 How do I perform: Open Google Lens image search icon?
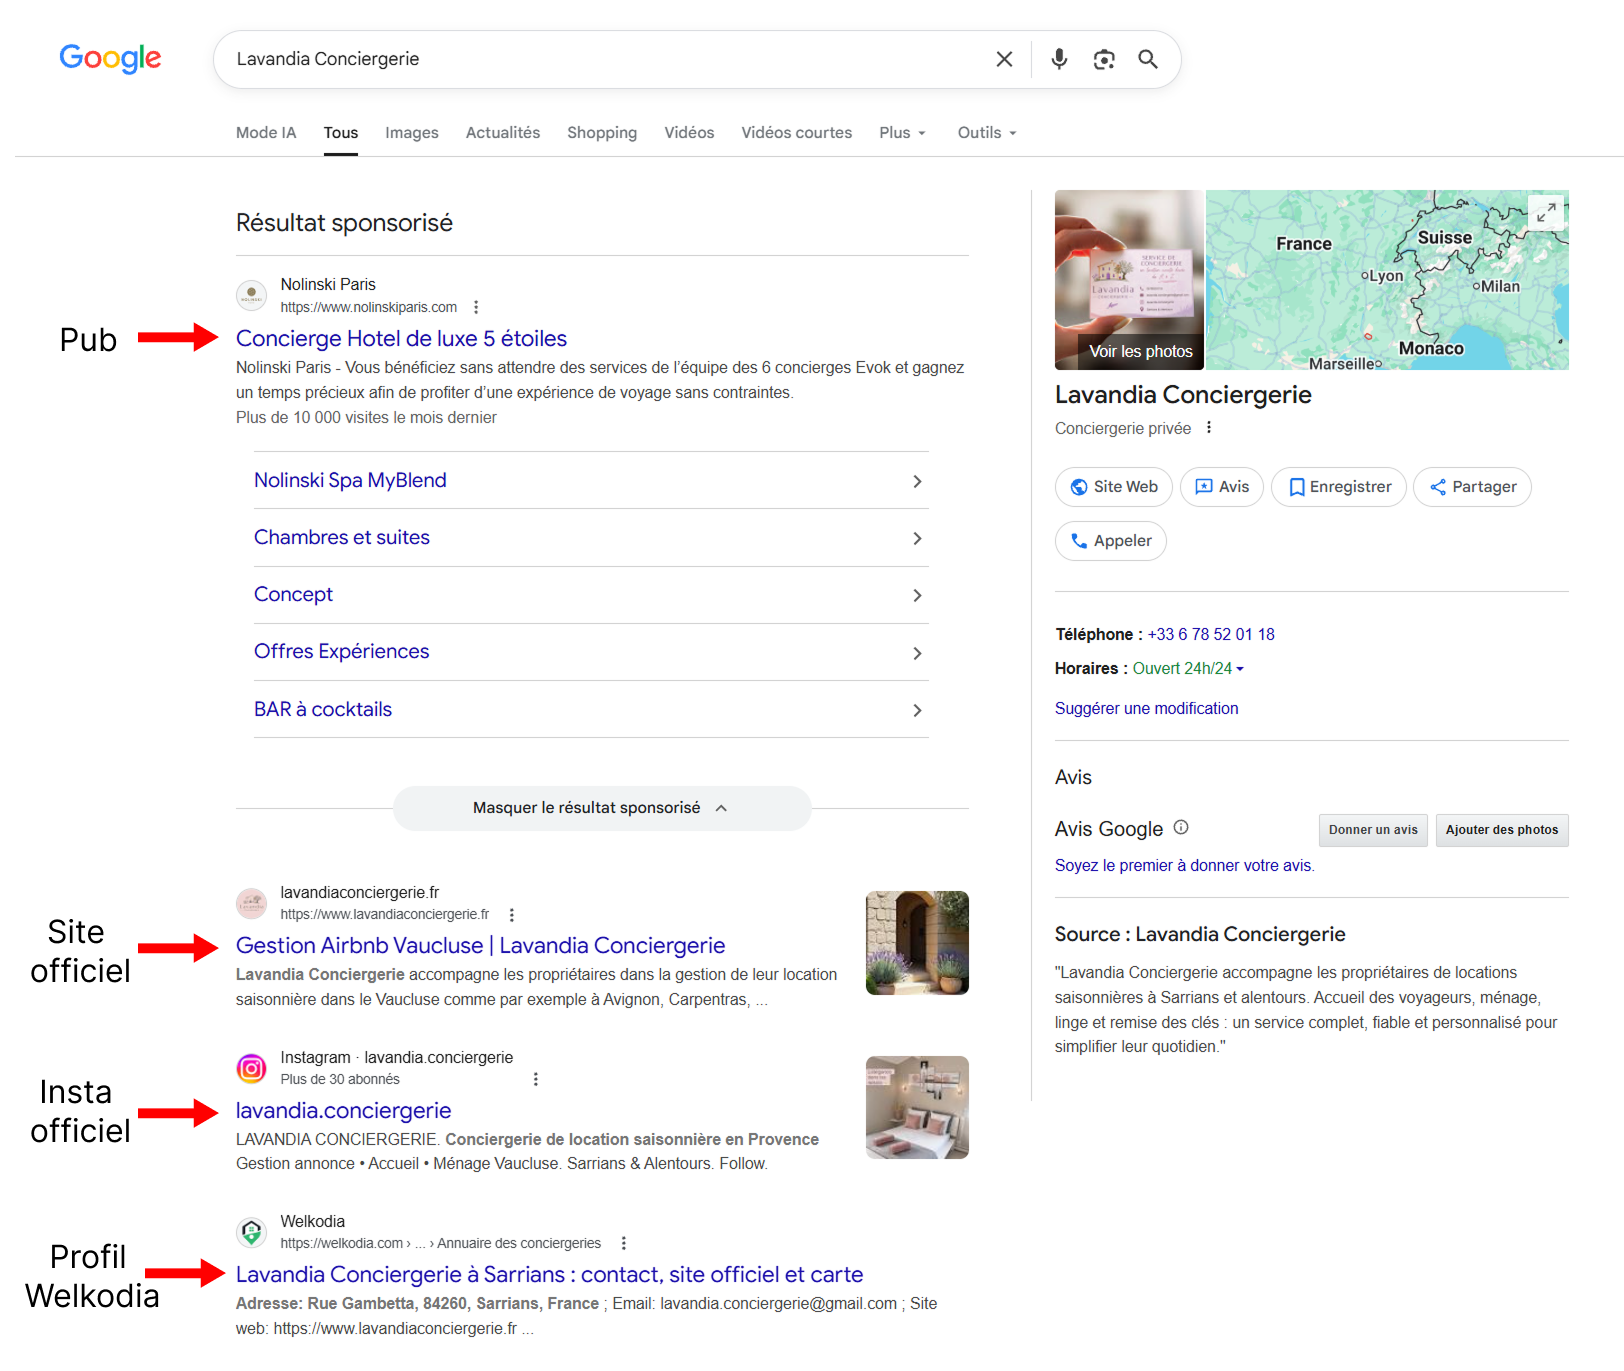pos(1104,59)
